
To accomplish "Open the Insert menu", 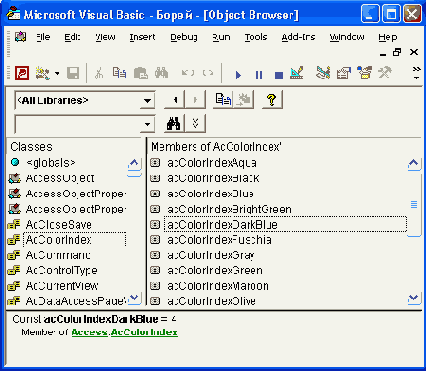I will pos(142,37).
